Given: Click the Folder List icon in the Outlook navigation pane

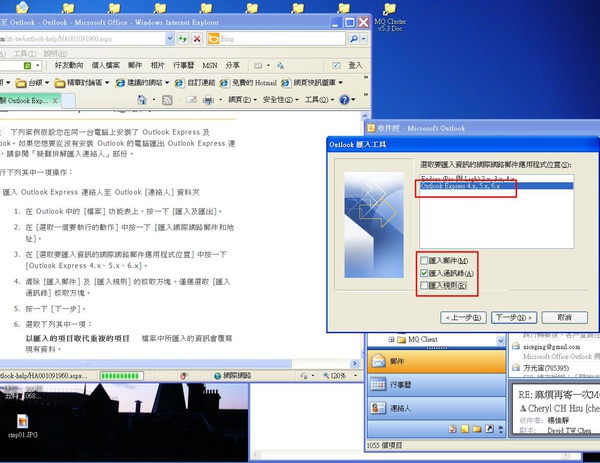Looking at the screenshot, I should tap(477, 429).
